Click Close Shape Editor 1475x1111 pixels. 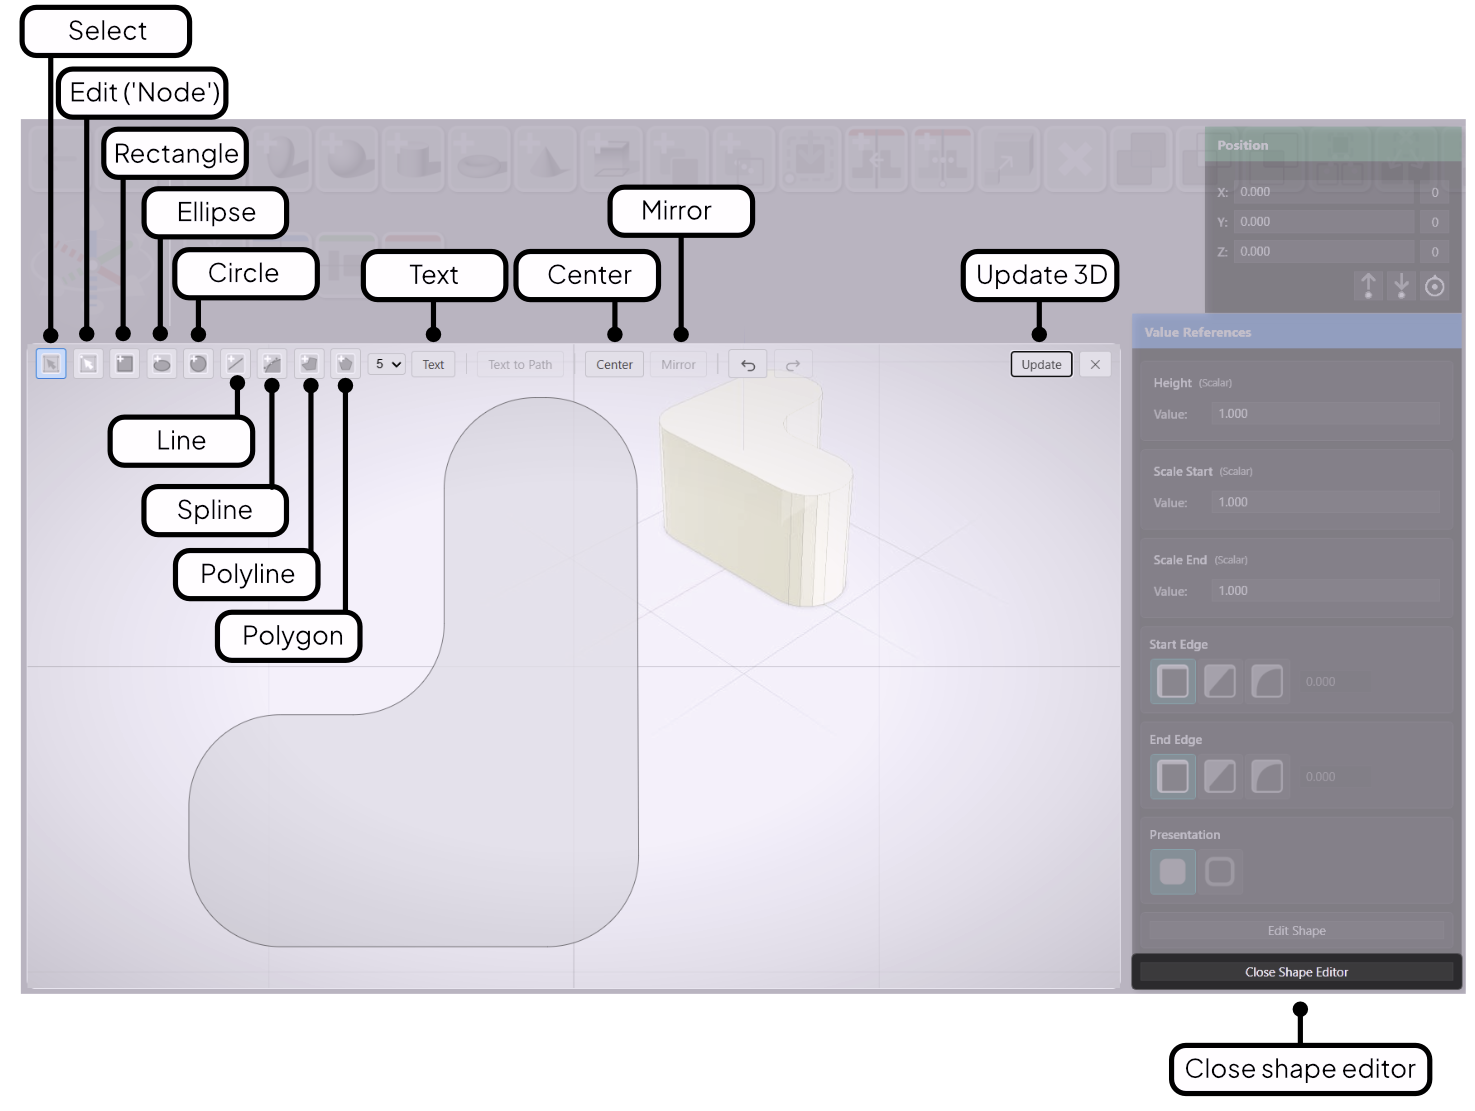[x=1297, y=971]
